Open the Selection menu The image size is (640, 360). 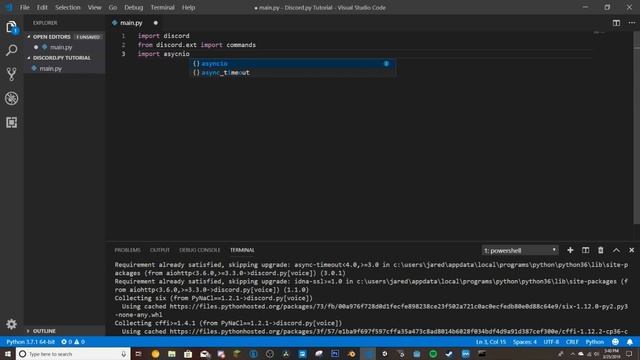click(68, 7)
